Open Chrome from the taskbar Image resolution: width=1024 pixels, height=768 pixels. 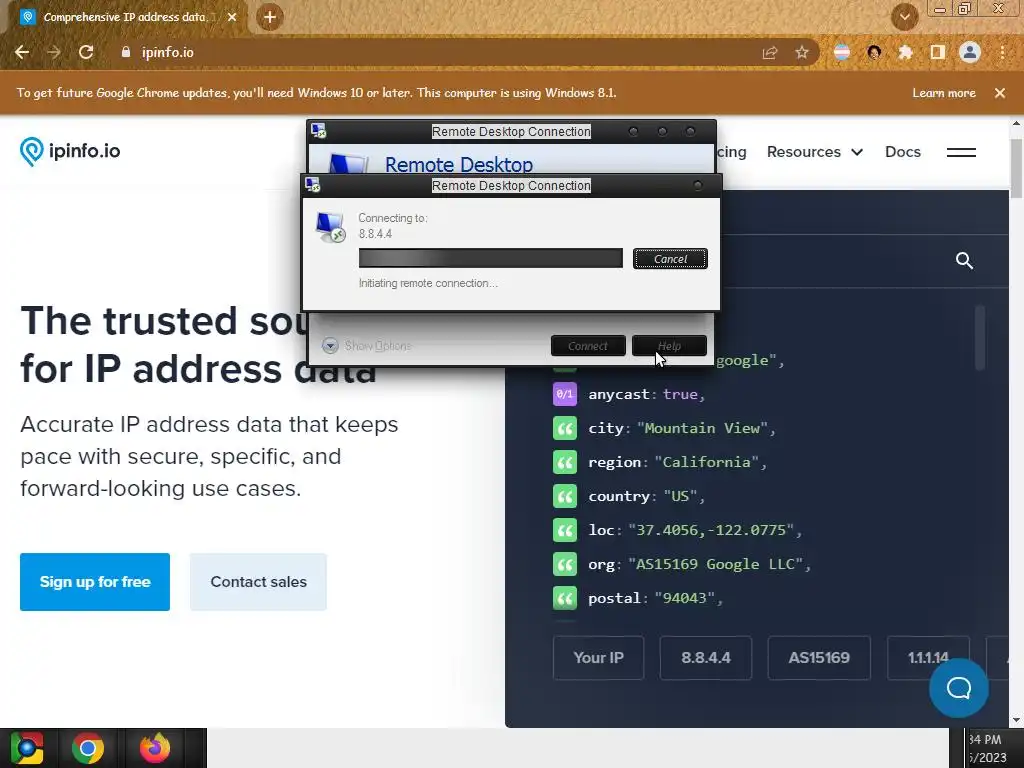coord(88,748)
